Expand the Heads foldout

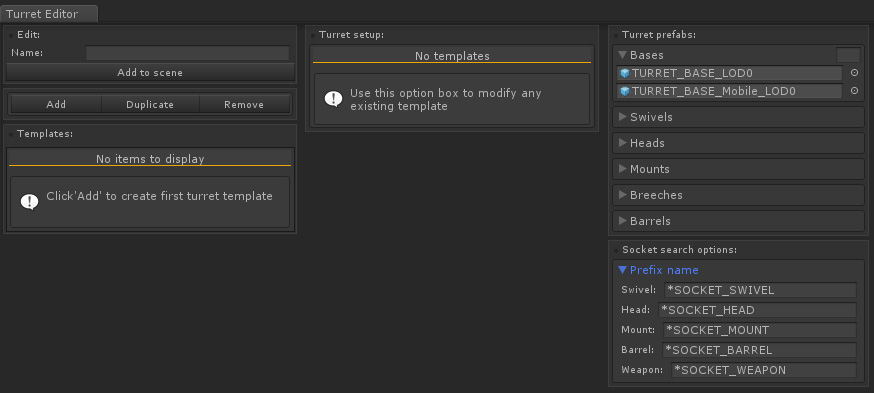[623, 143]
